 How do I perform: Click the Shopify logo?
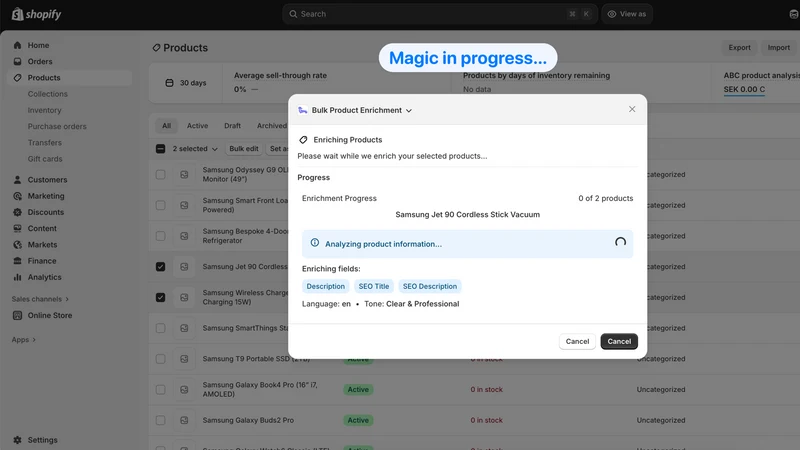coord(36,14)
